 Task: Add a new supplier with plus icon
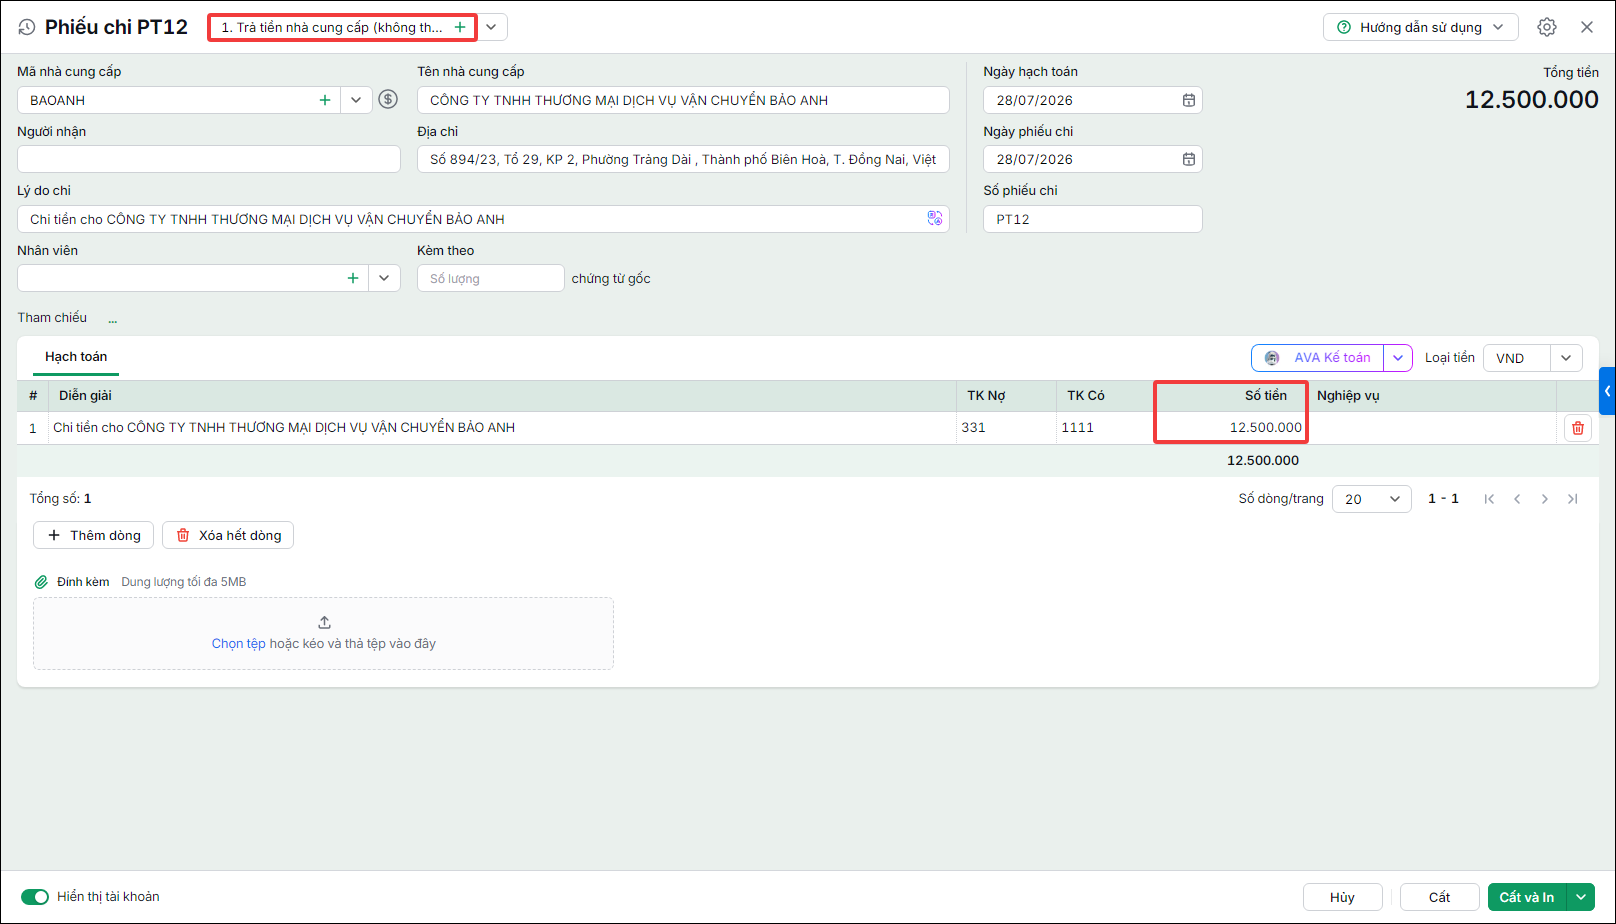click(325, 100)
